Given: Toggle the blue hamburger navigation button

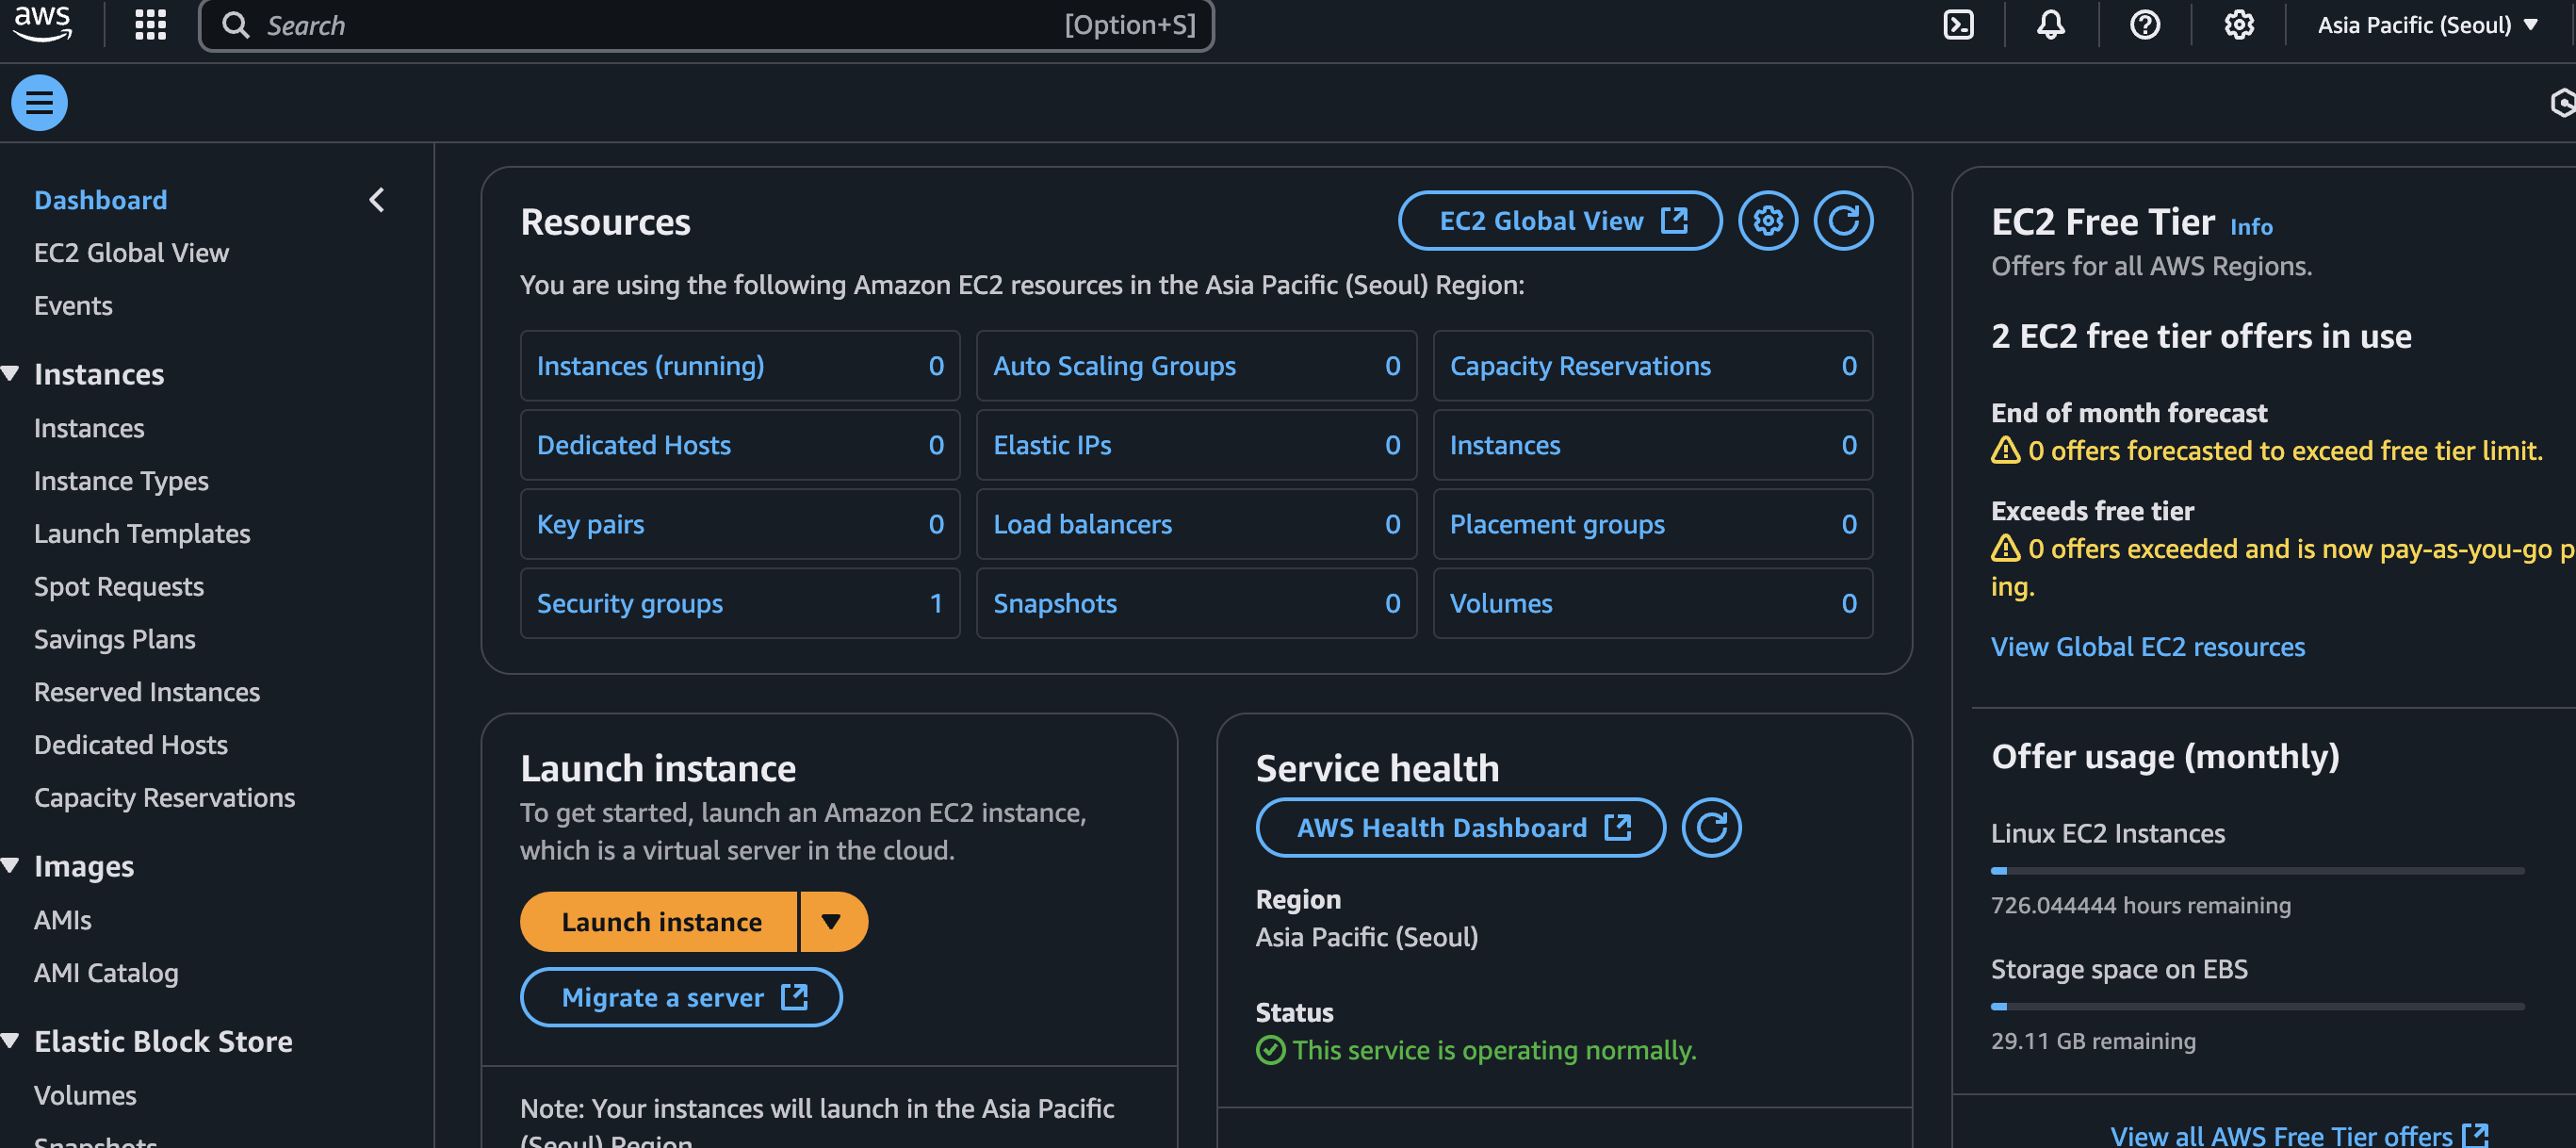Looking at the screenshot, I should pos(39,102).
